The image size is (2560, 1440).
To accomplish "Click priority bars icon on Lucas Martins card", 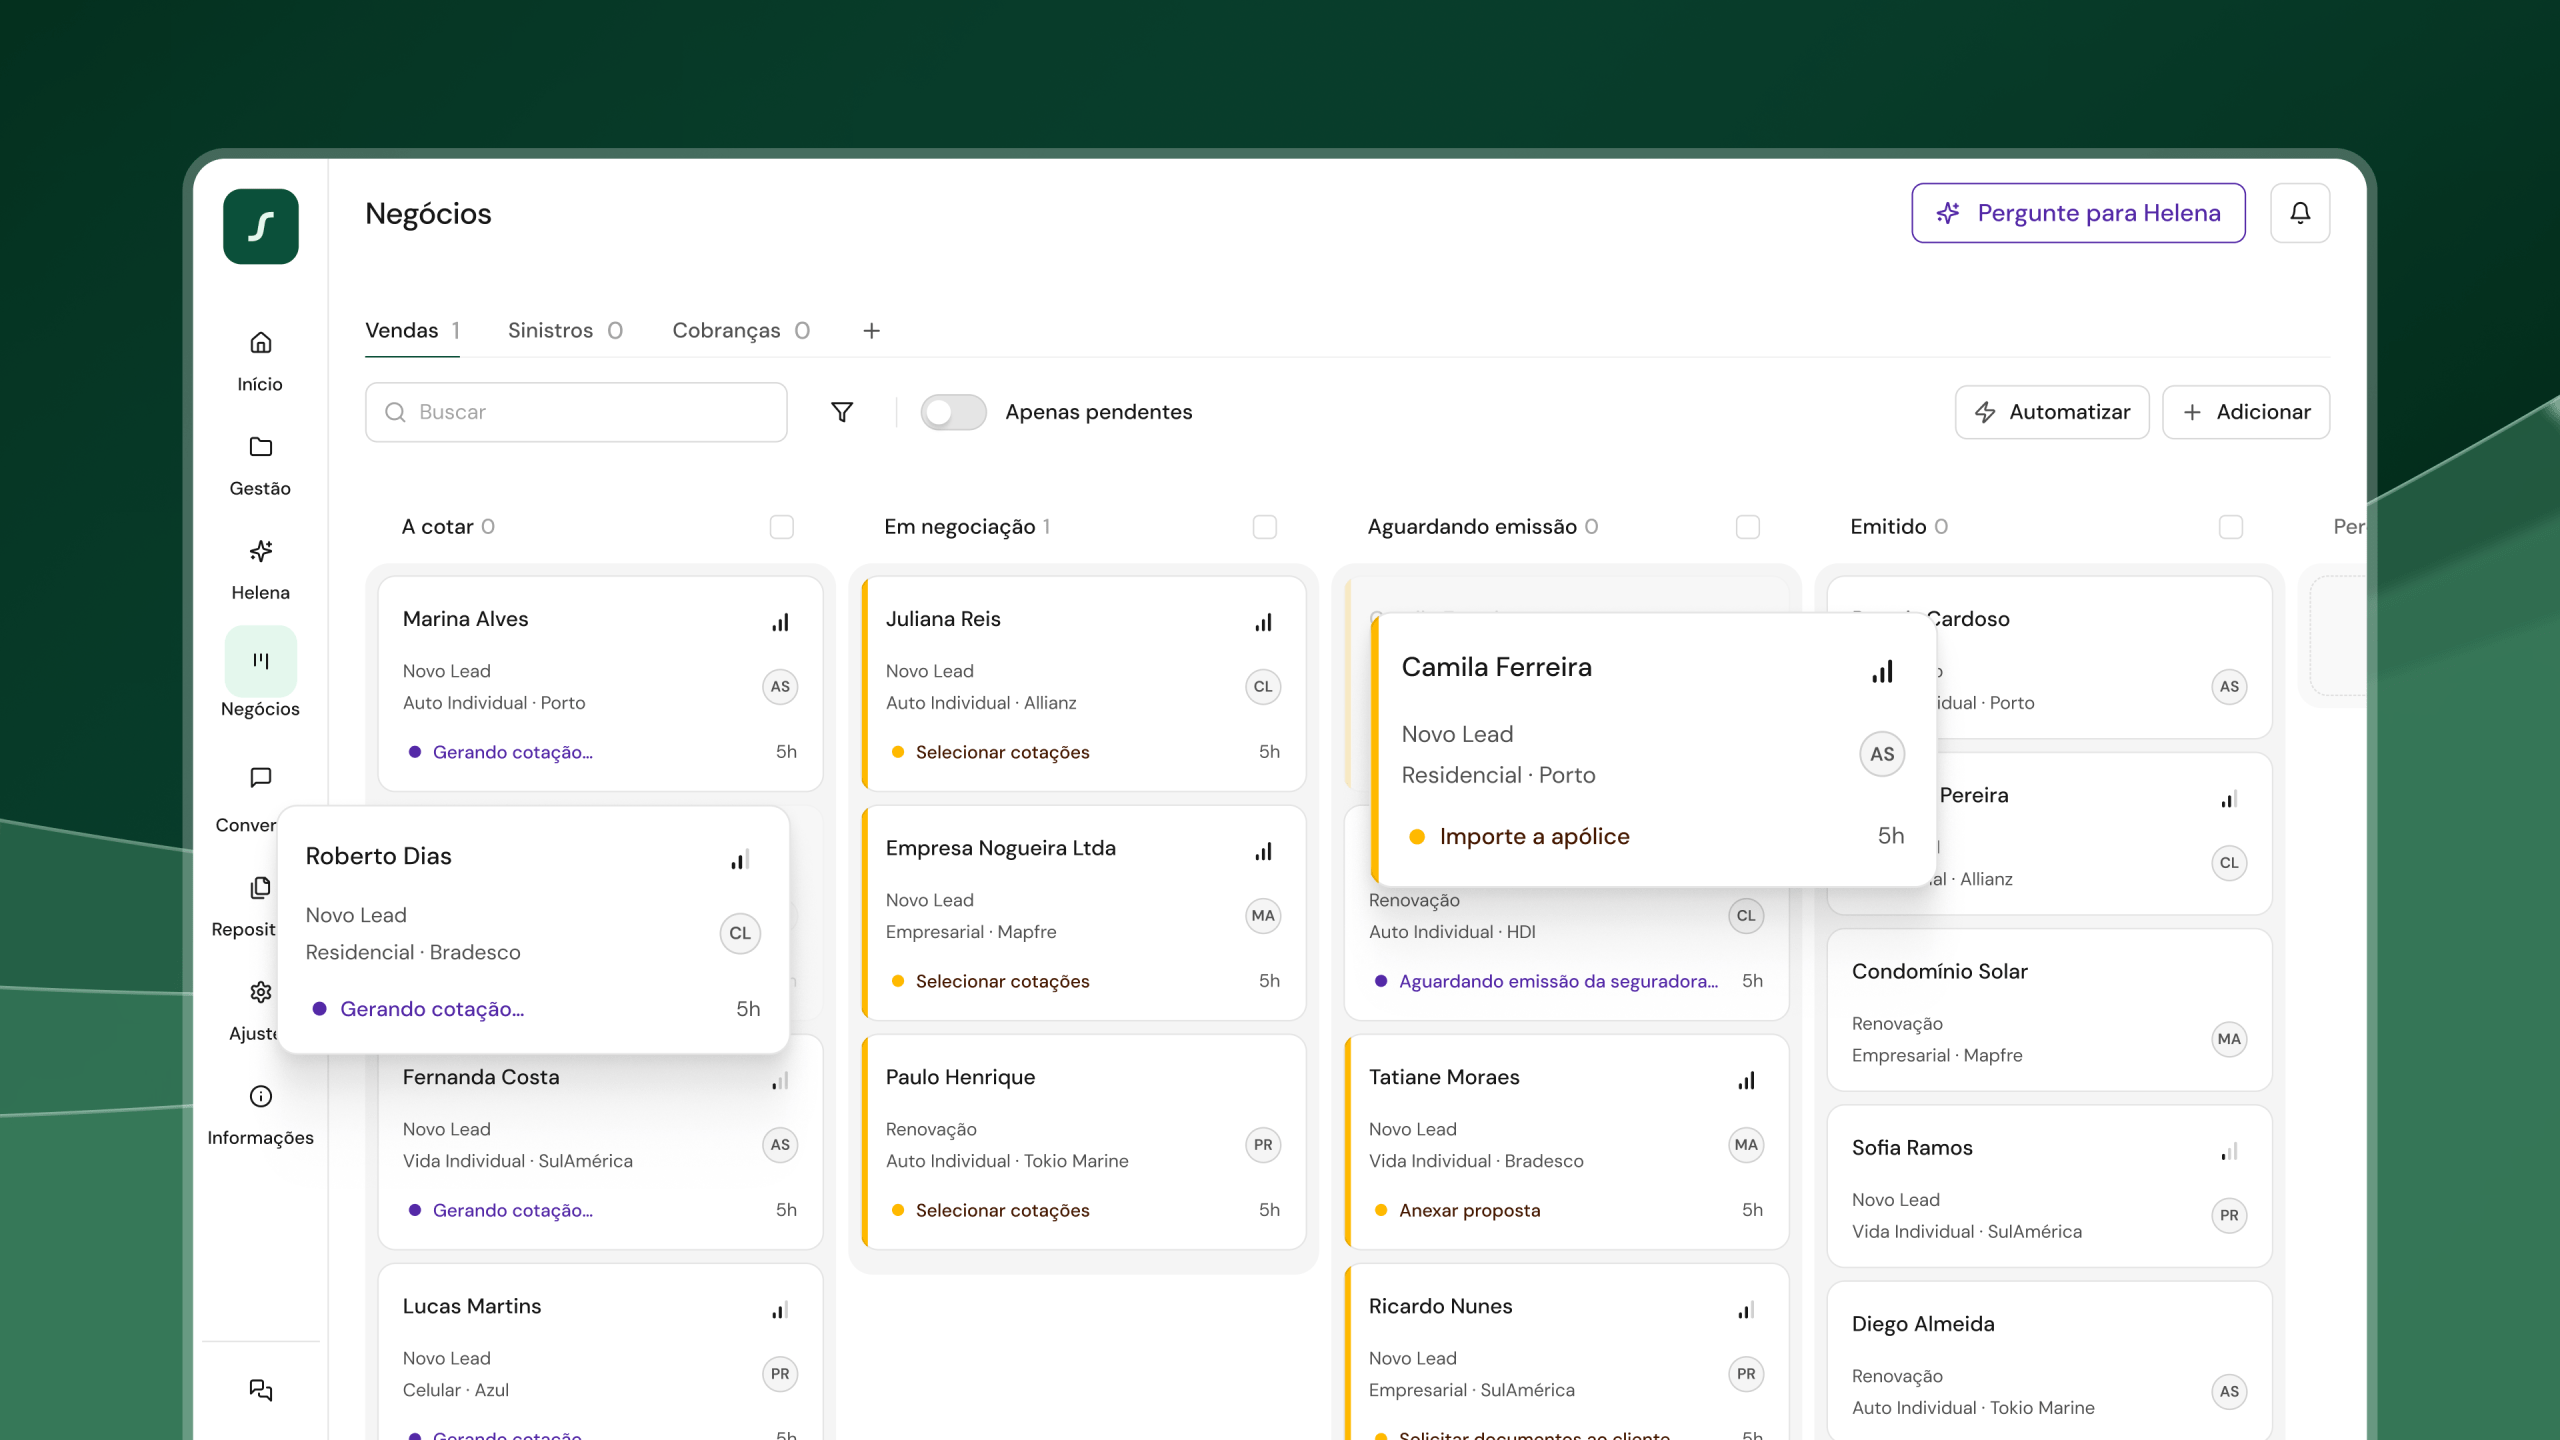I will tap(780, 1309).
